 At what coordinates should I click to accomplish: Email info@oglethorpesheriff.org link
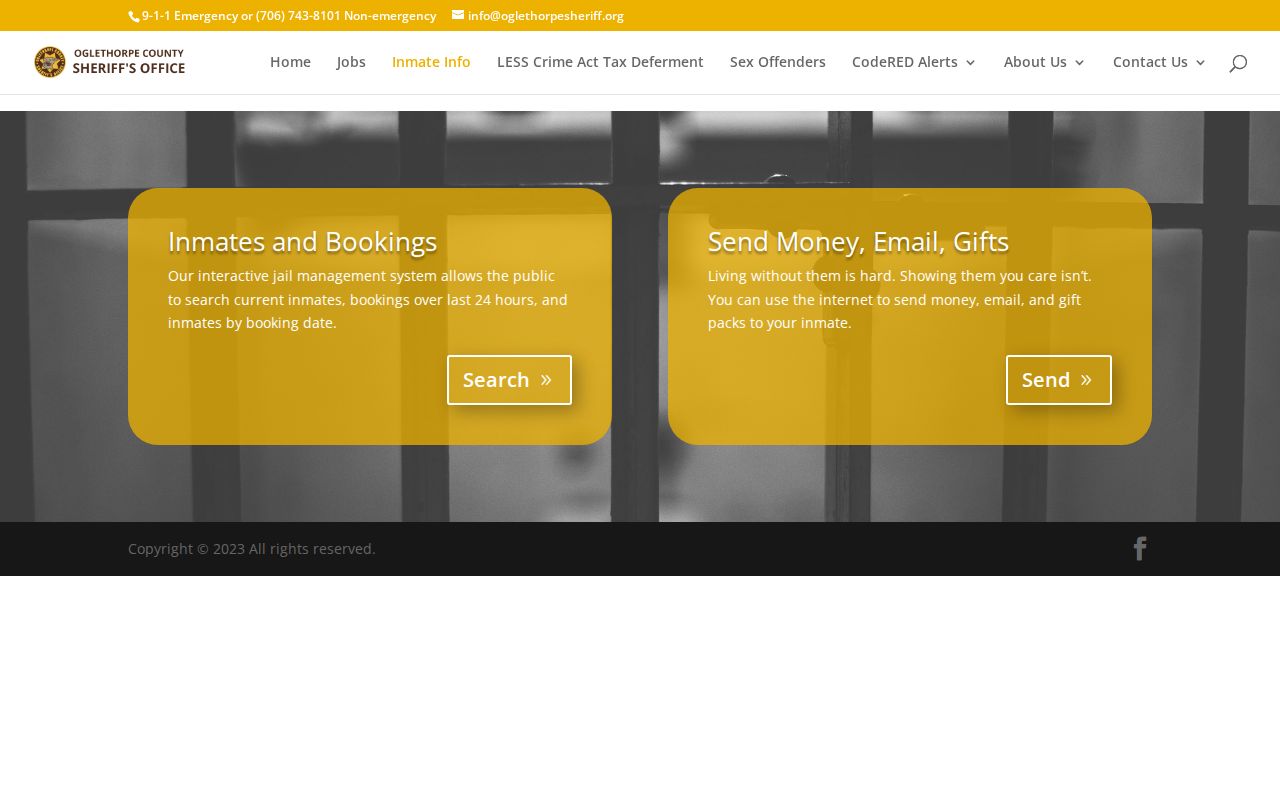coord(546,16)
